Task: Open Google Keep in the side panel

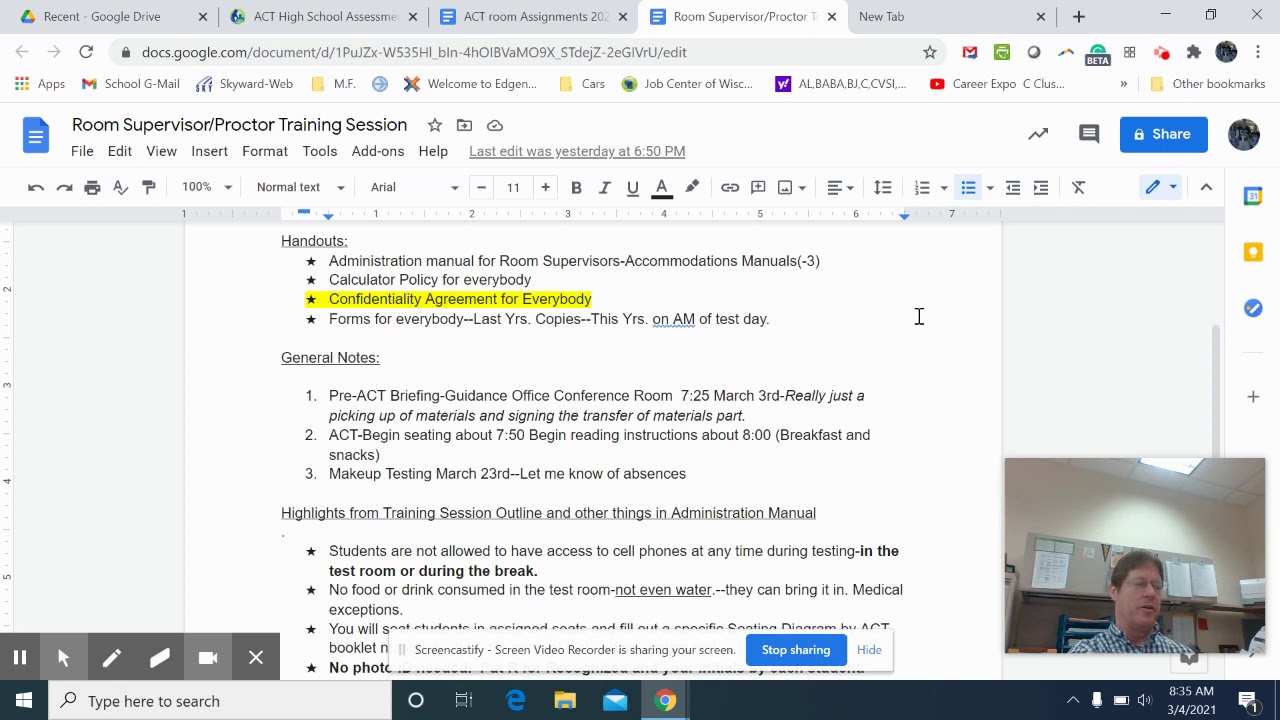Action: click(x=1253, y=252)
